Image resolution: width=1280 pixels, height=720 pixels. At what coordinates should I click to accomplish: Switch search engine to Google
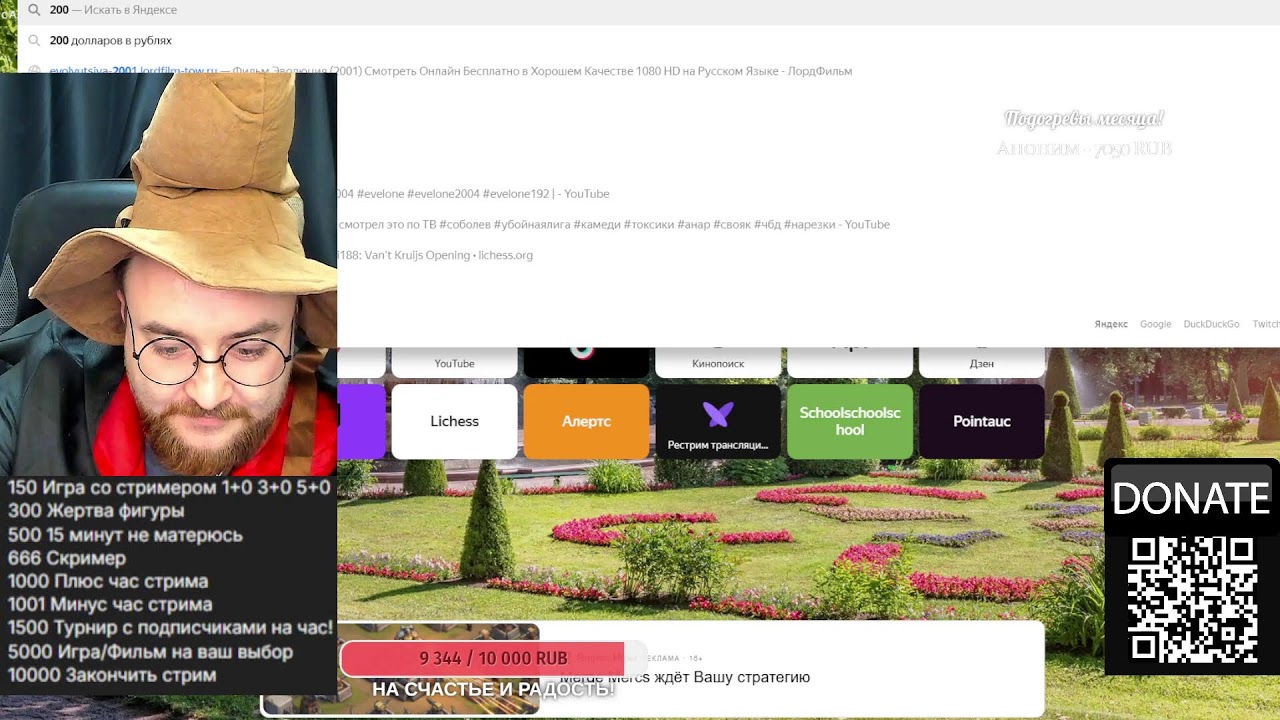click(1155, 324)
